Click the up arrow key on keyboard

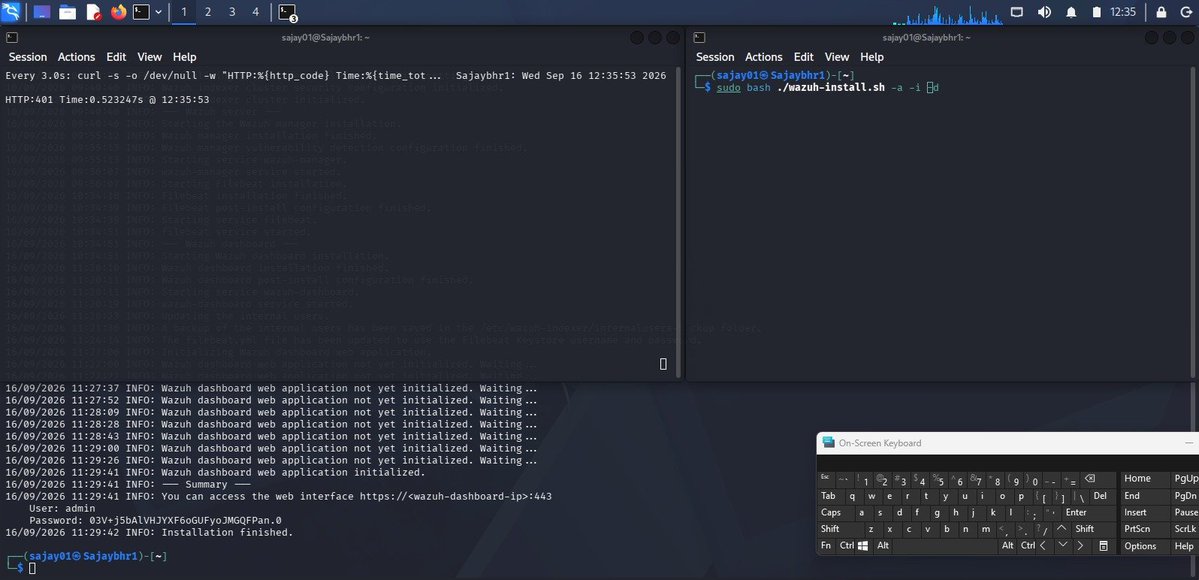click(1062, 529)
